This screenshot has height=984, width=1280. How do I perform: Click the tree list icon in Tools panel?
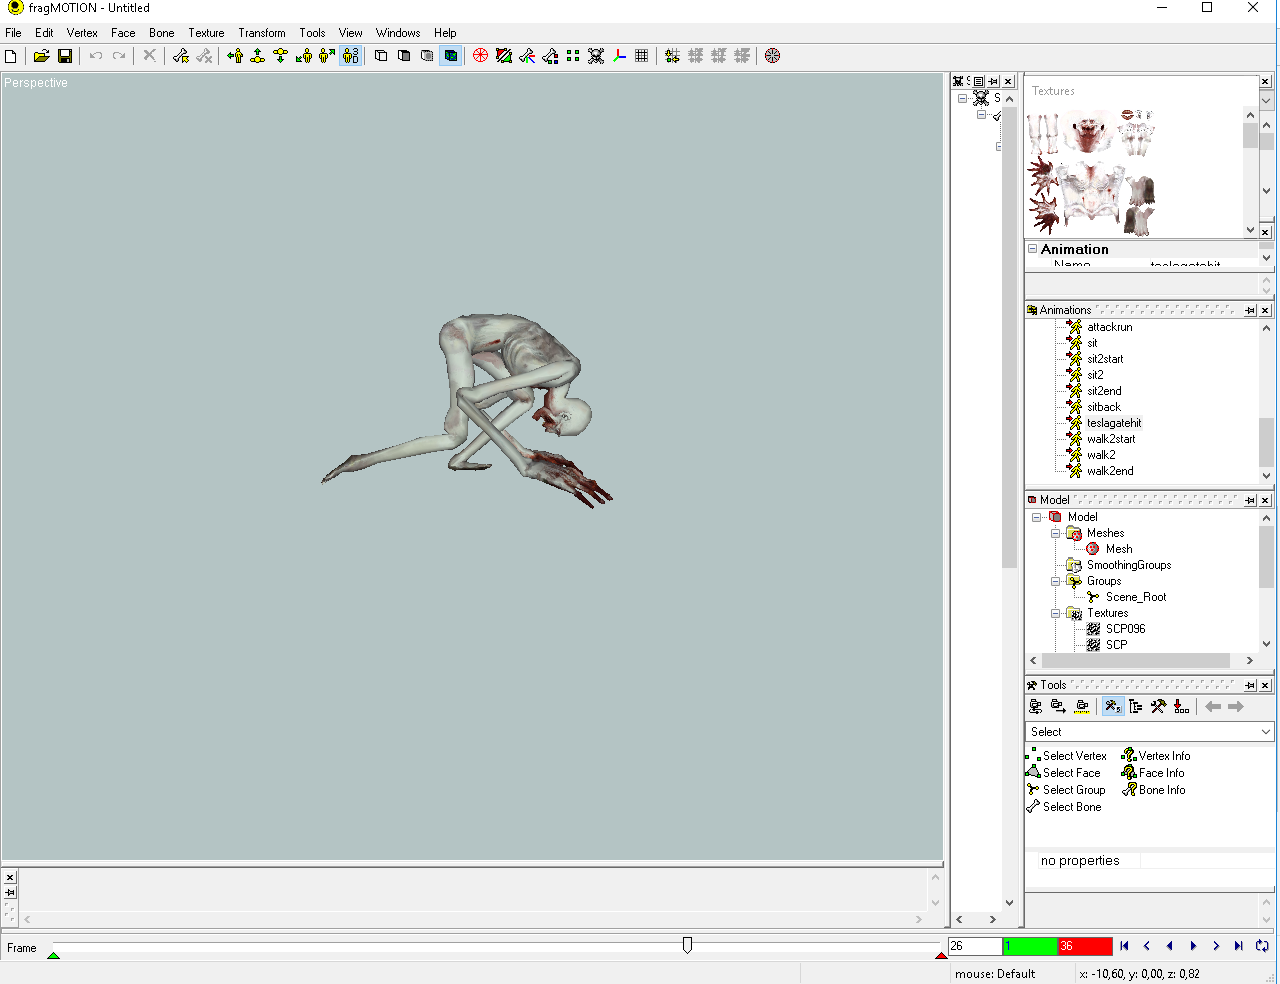1136,706
